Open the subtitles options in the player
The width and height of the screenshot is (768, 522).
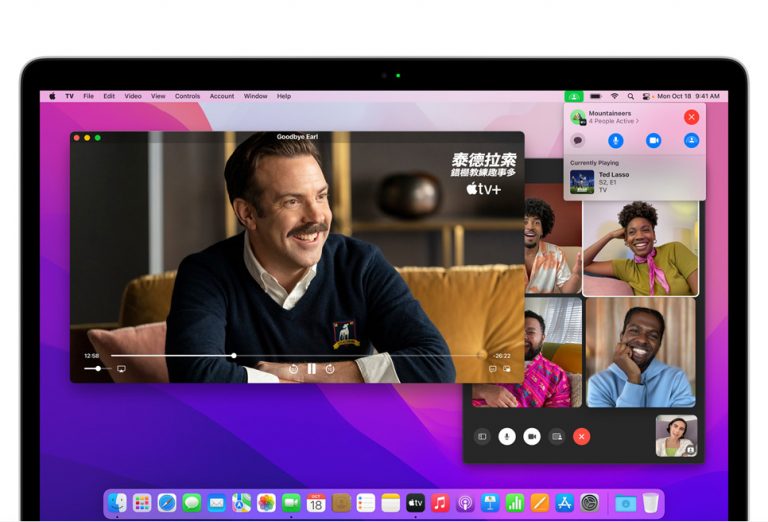pos(492,369)
